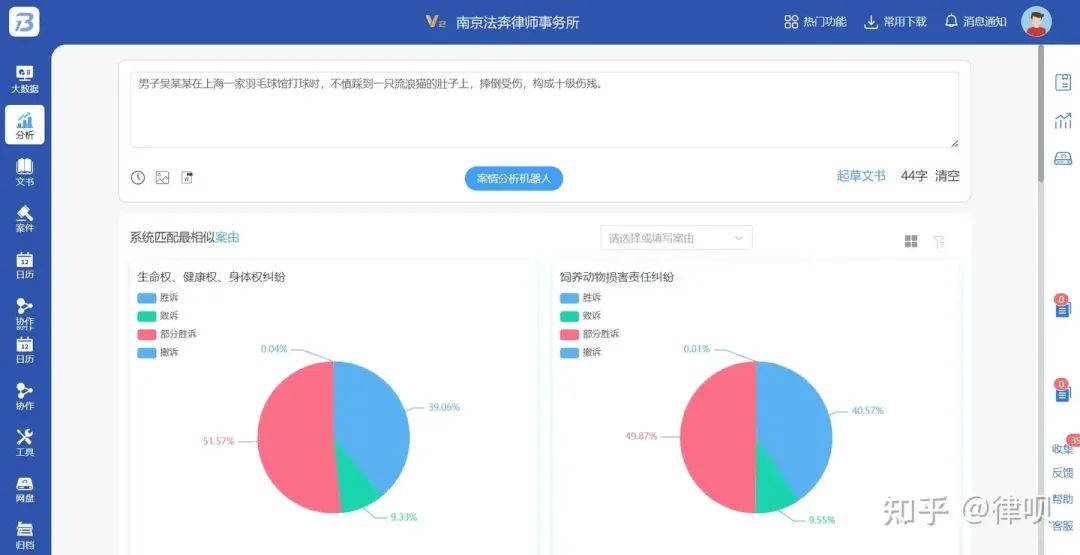Screen dimensions: 1080x555
Task: Click the save disk icon in the right panel
Action: (1063, 82)
